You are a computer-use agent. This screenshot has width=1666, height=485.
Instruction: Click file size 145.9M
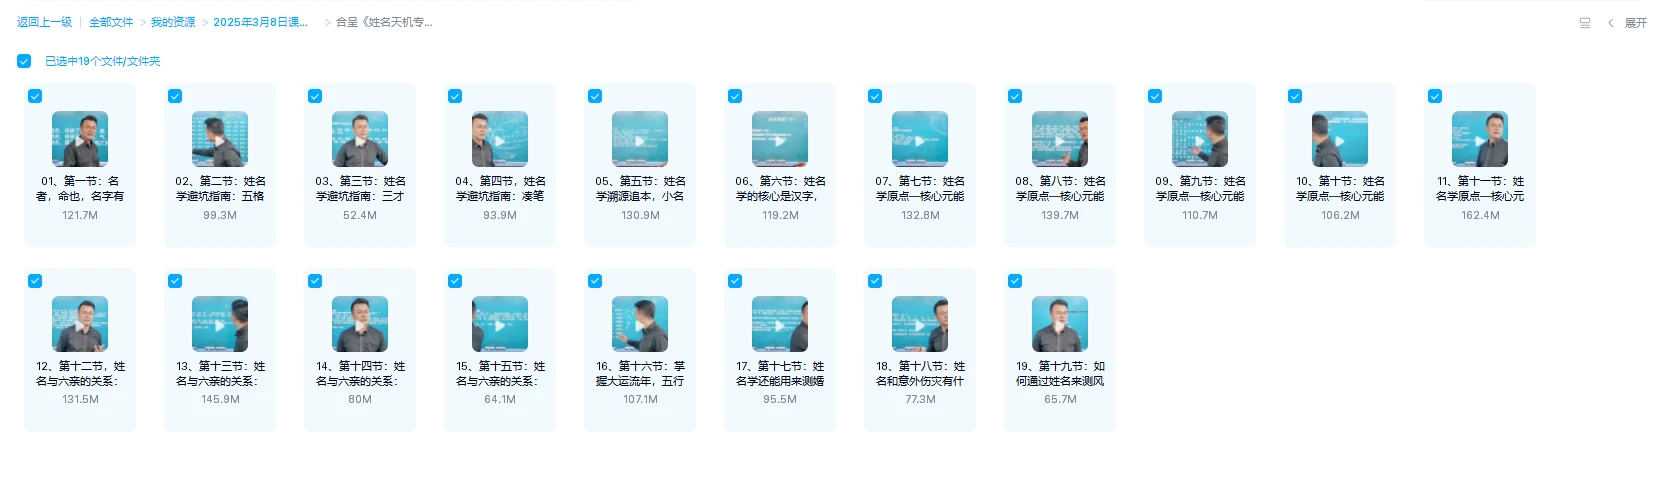coord(220,399)
